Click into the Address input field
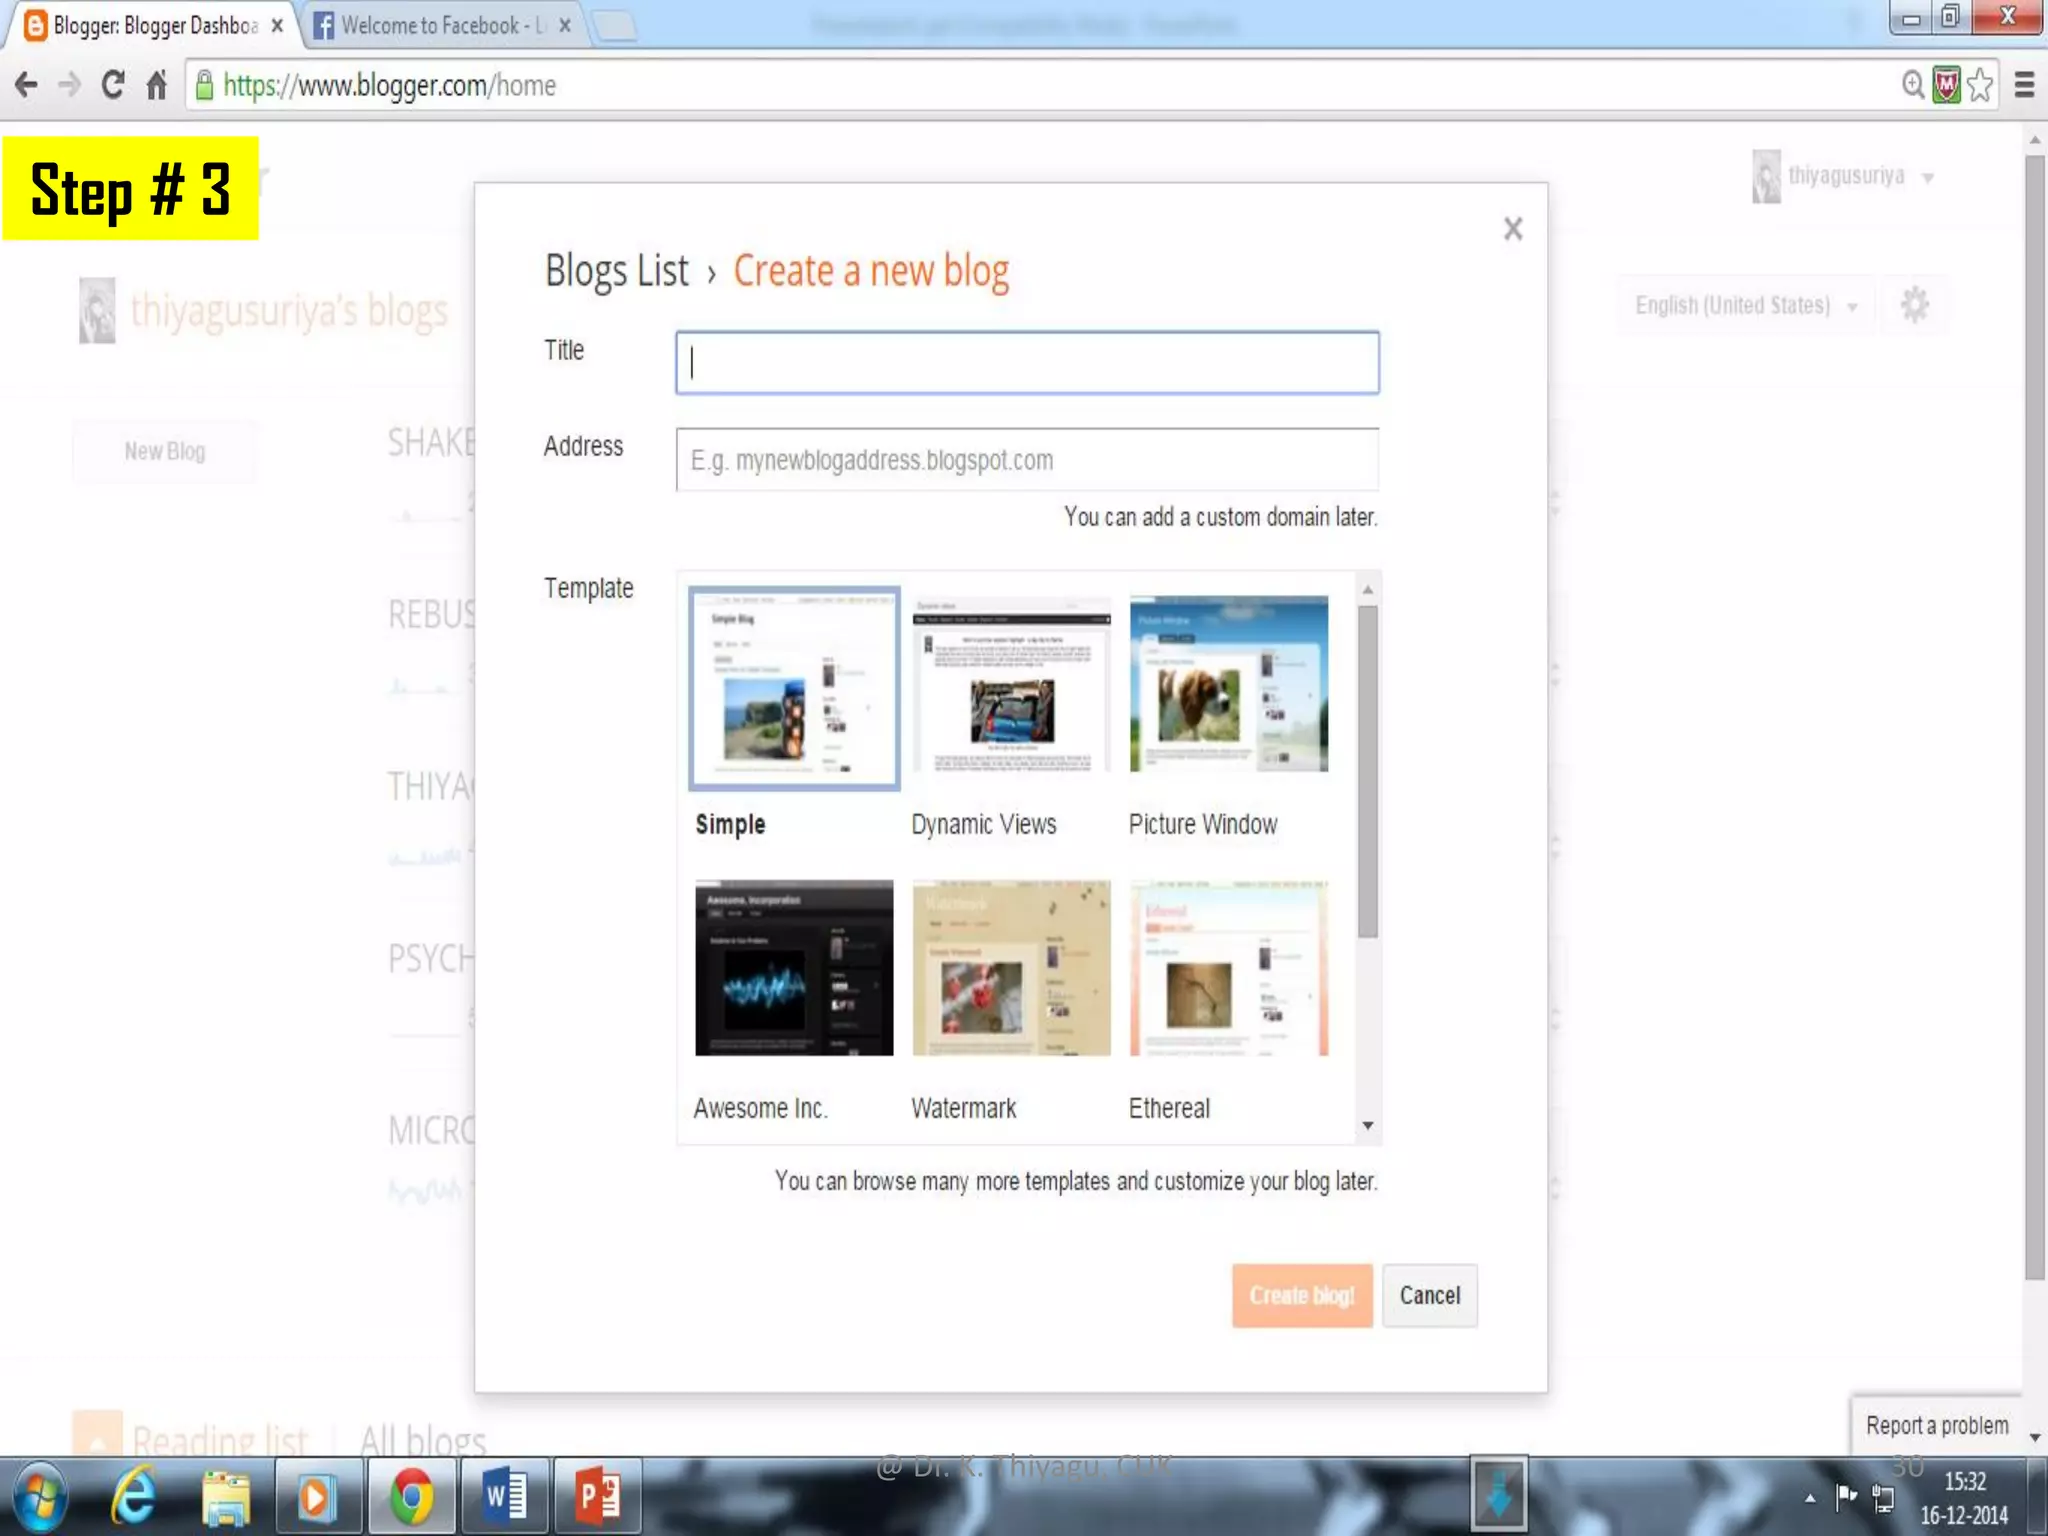Image resolution: width=2048 pixels, height=1536 pixels. tap(1026, 460)
